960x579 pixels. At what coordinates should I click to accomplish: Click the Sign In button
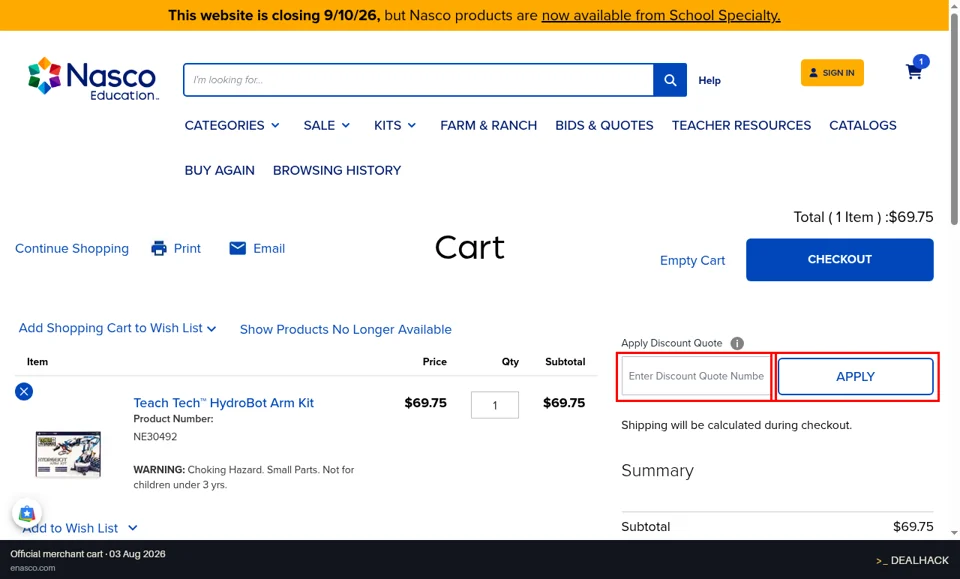pyautogui.click(x=832, y=73)
